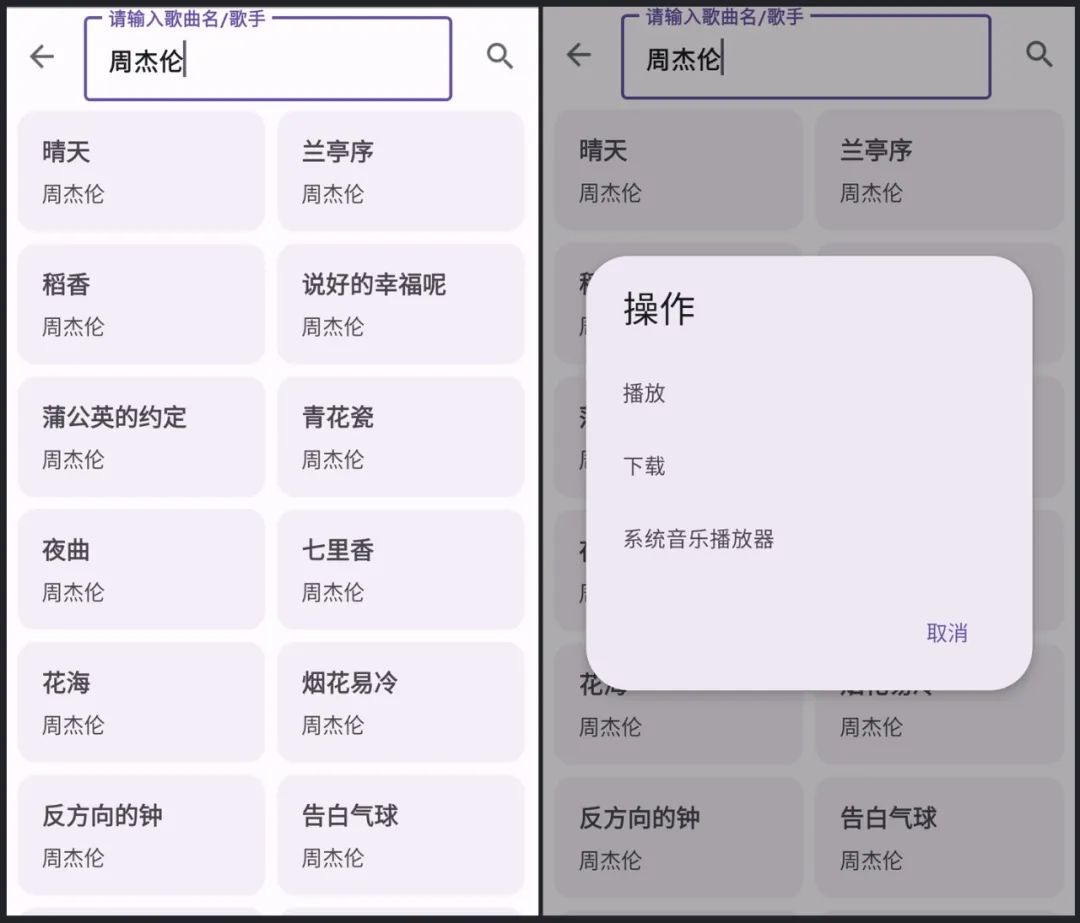Select 花海 song card in left screen
1080x923 pixels.
click(x=141, y=703)
